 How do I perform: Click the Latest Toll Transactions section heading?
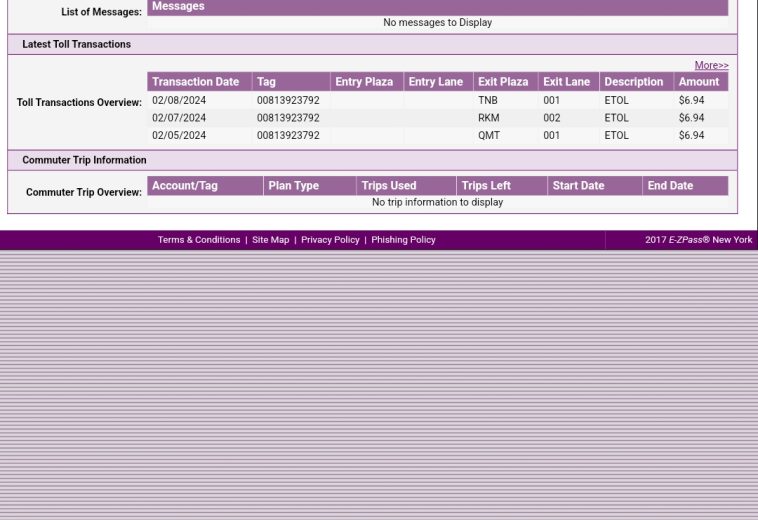76,44
